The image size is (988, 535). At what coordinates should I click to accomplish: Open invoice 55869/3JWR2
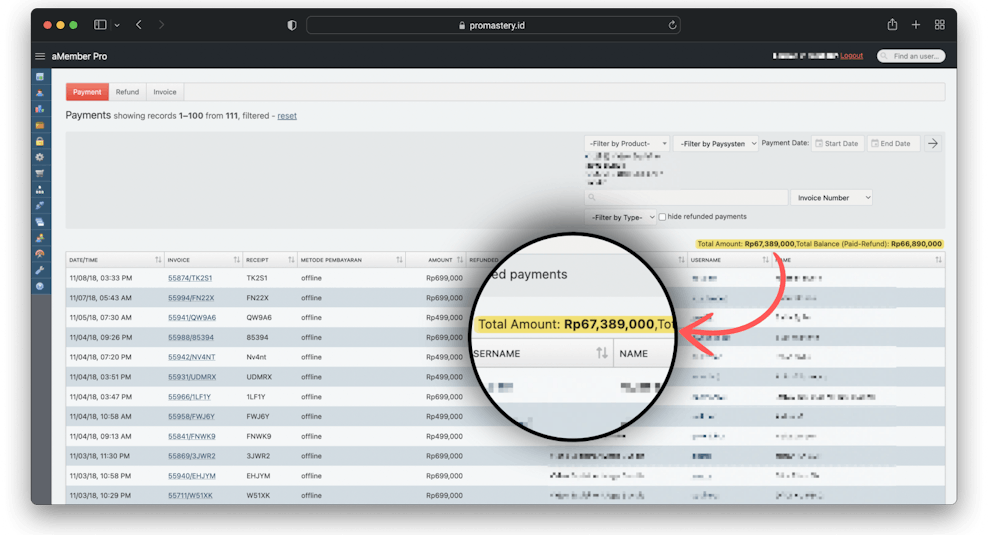tap(192, 456)
